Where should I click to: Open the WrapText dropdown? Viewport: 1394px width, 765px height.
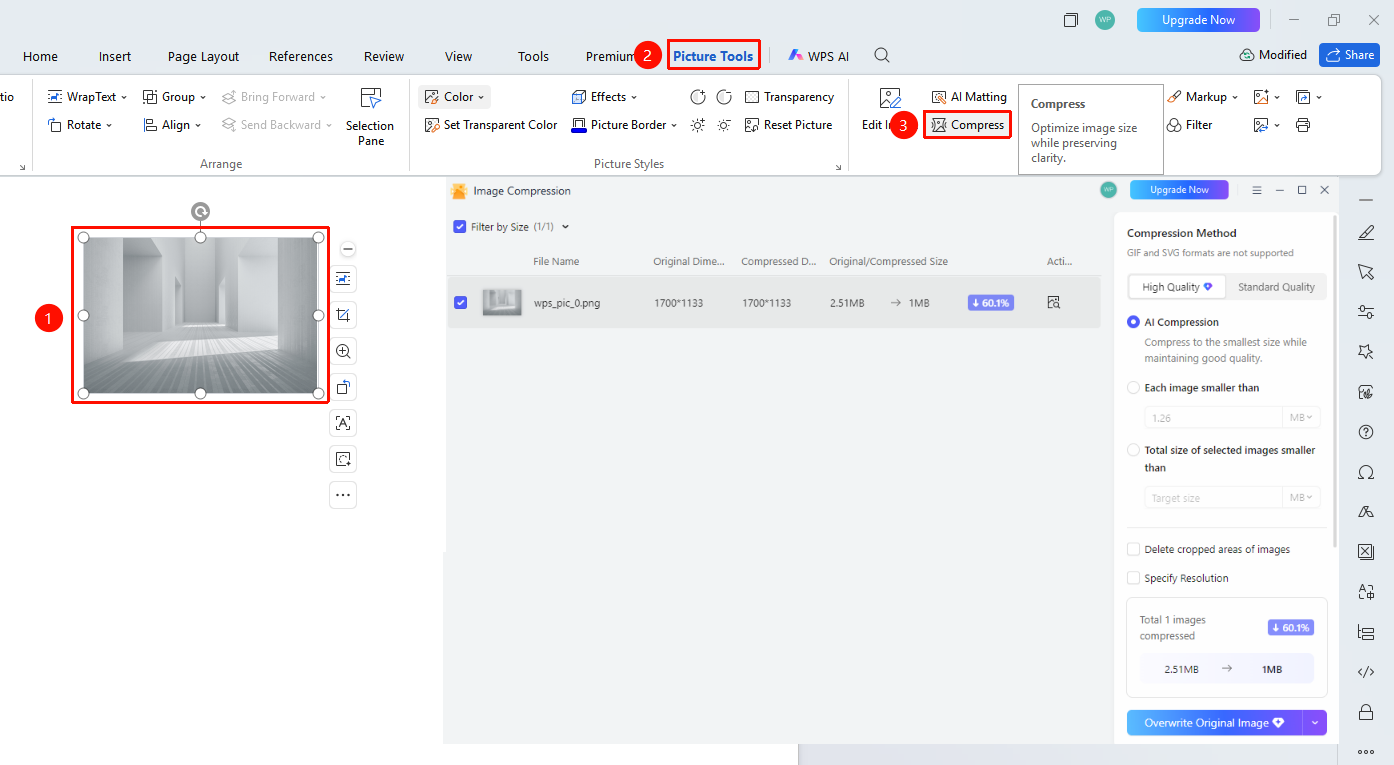[x=88, y=97]
